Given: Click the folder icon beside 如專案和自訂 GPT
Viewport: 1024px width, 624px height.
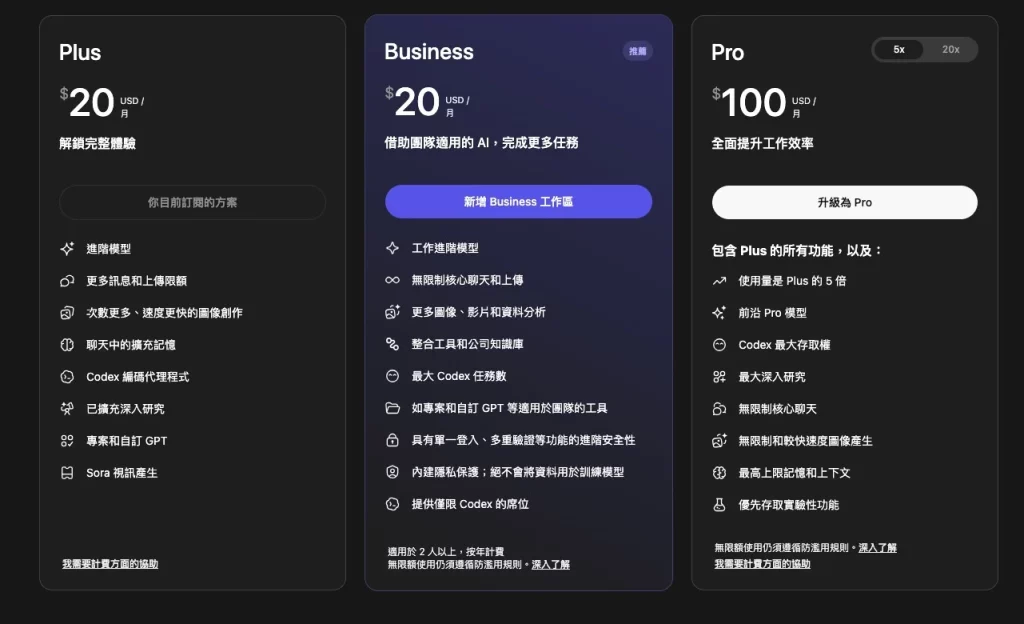Looking at the screenshot, I should tap(393, 408).
